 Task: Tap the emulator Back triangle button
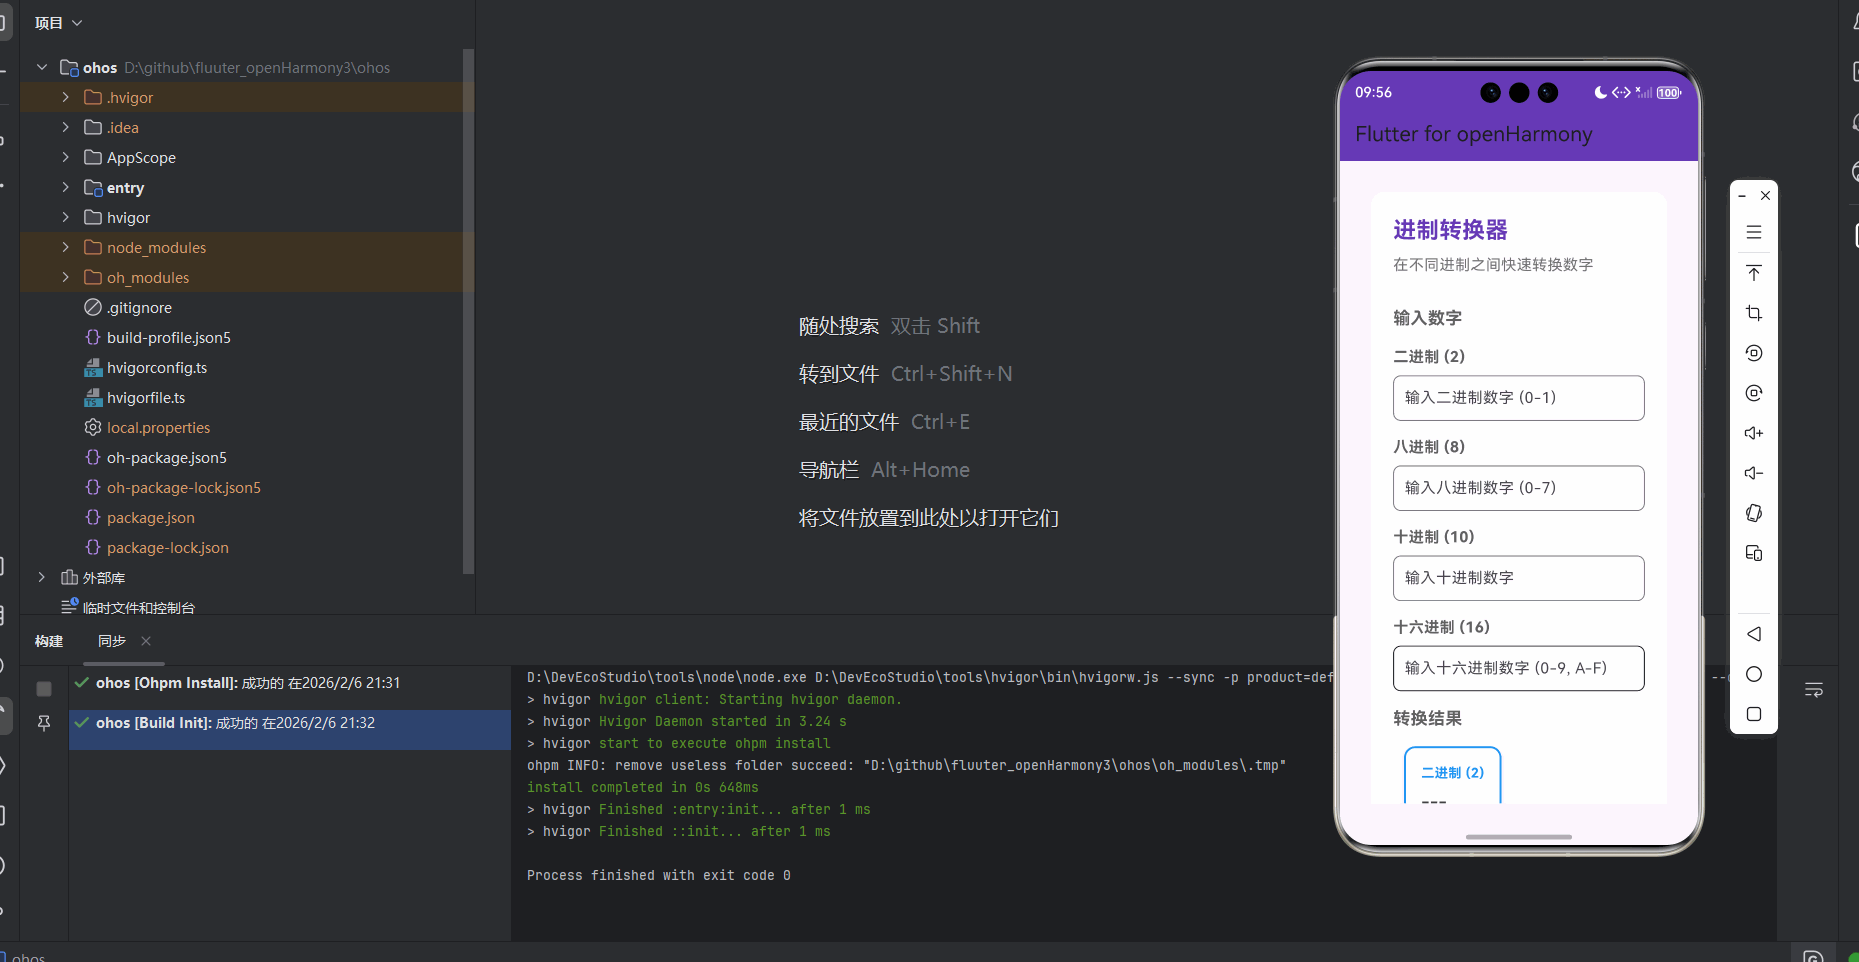pos(1753,634)
